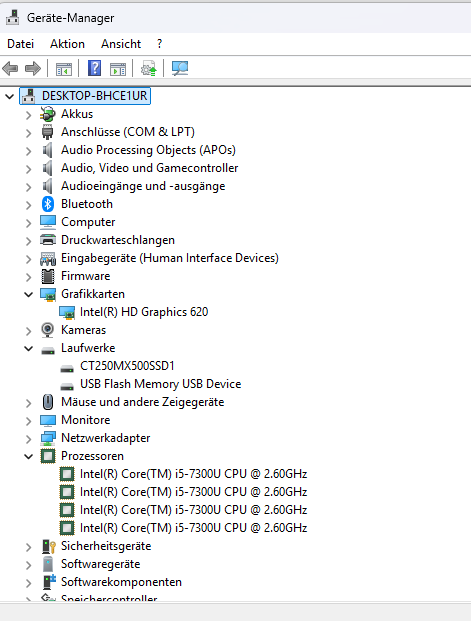Expand the Netzwerkadapter category

click(x=29, y=438)
